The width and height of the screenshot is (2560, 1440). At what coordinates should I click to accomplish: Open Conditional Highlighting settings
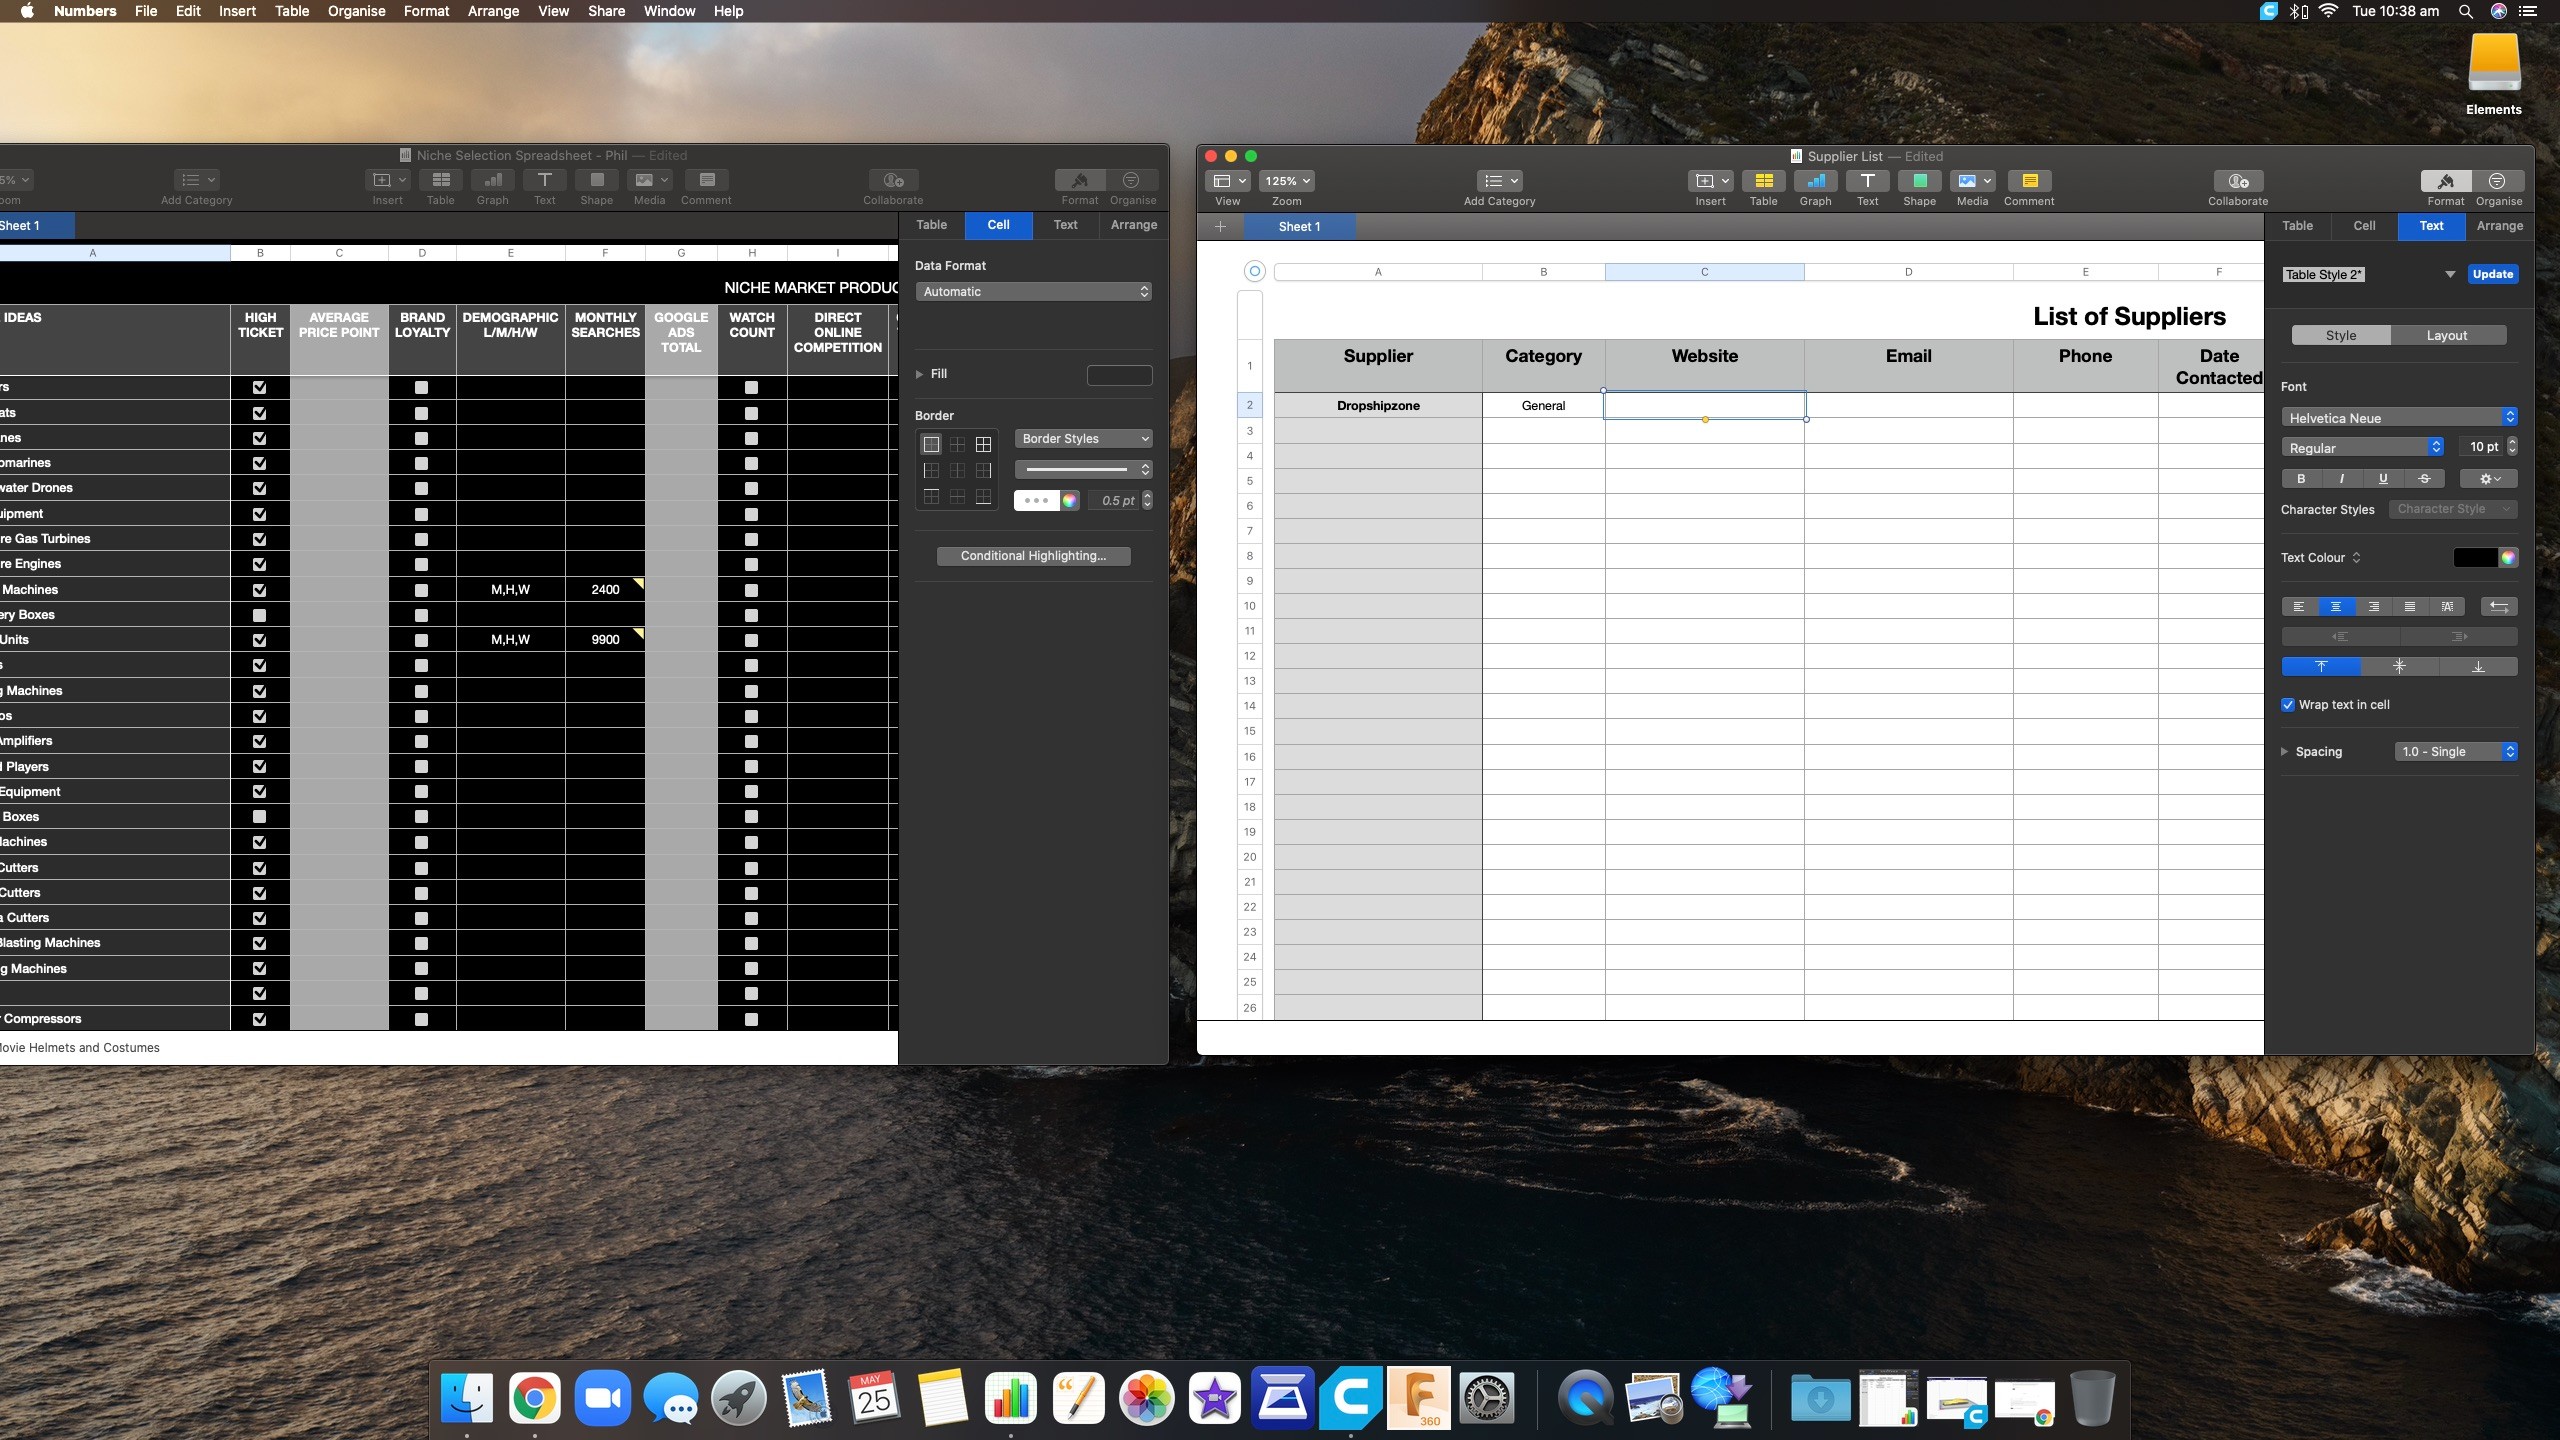1033,555
